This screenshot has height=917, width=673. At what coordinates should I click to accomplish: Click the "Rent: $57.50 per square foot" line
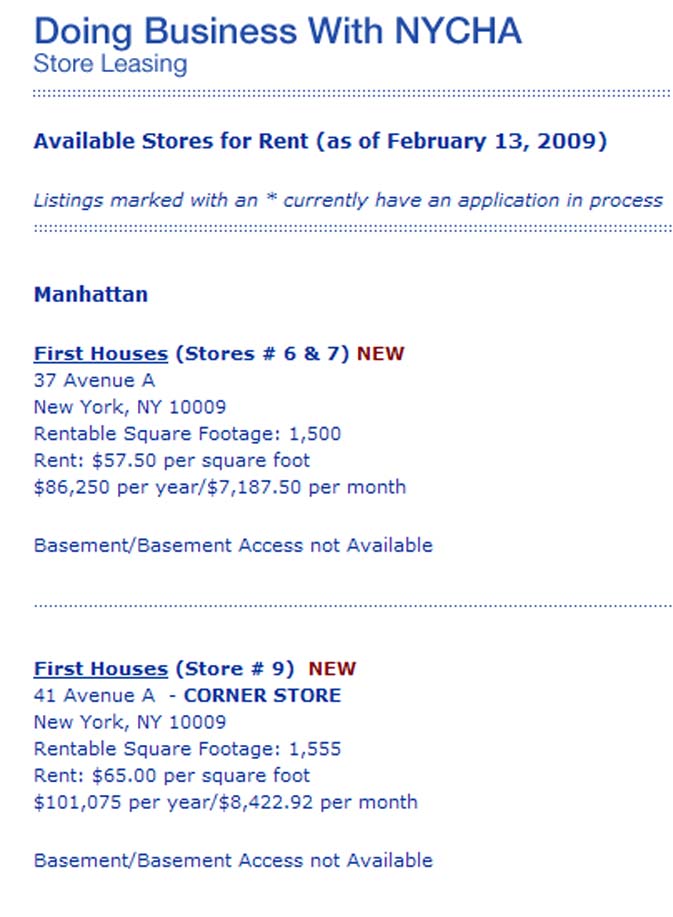coord(172,461)
